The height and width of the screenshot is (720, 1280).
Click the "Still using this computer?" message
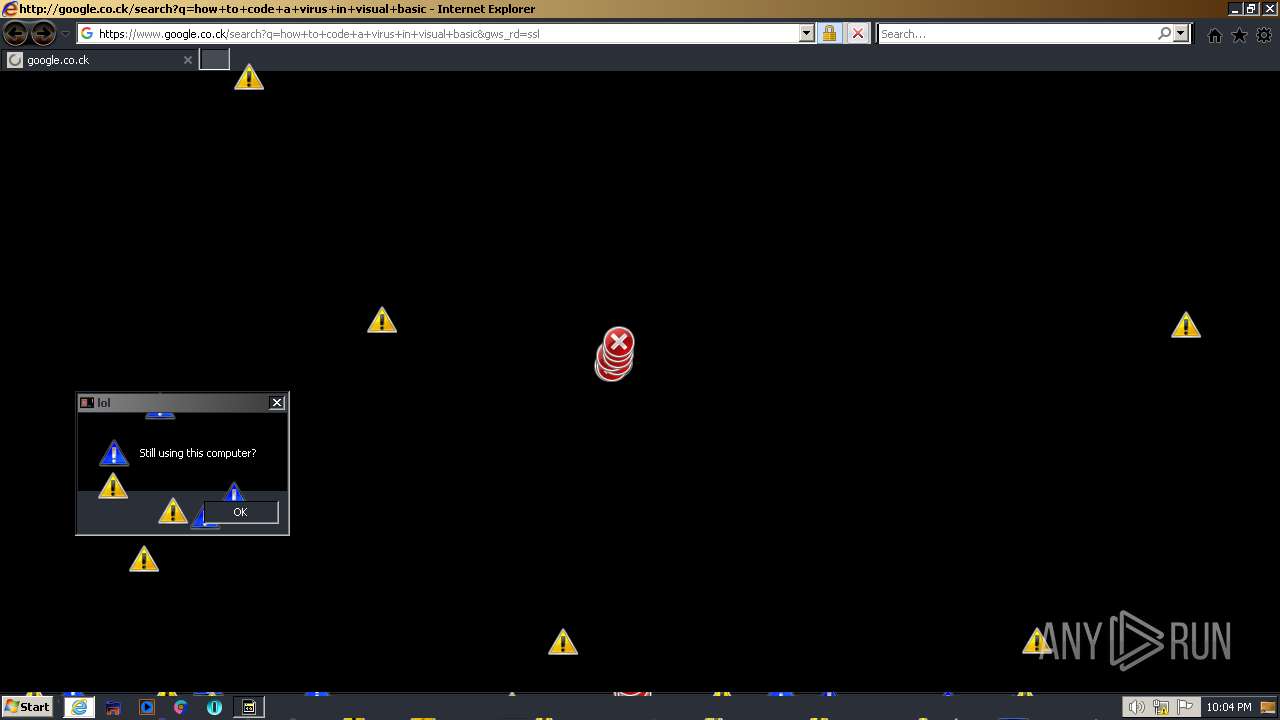click(198, 453)
